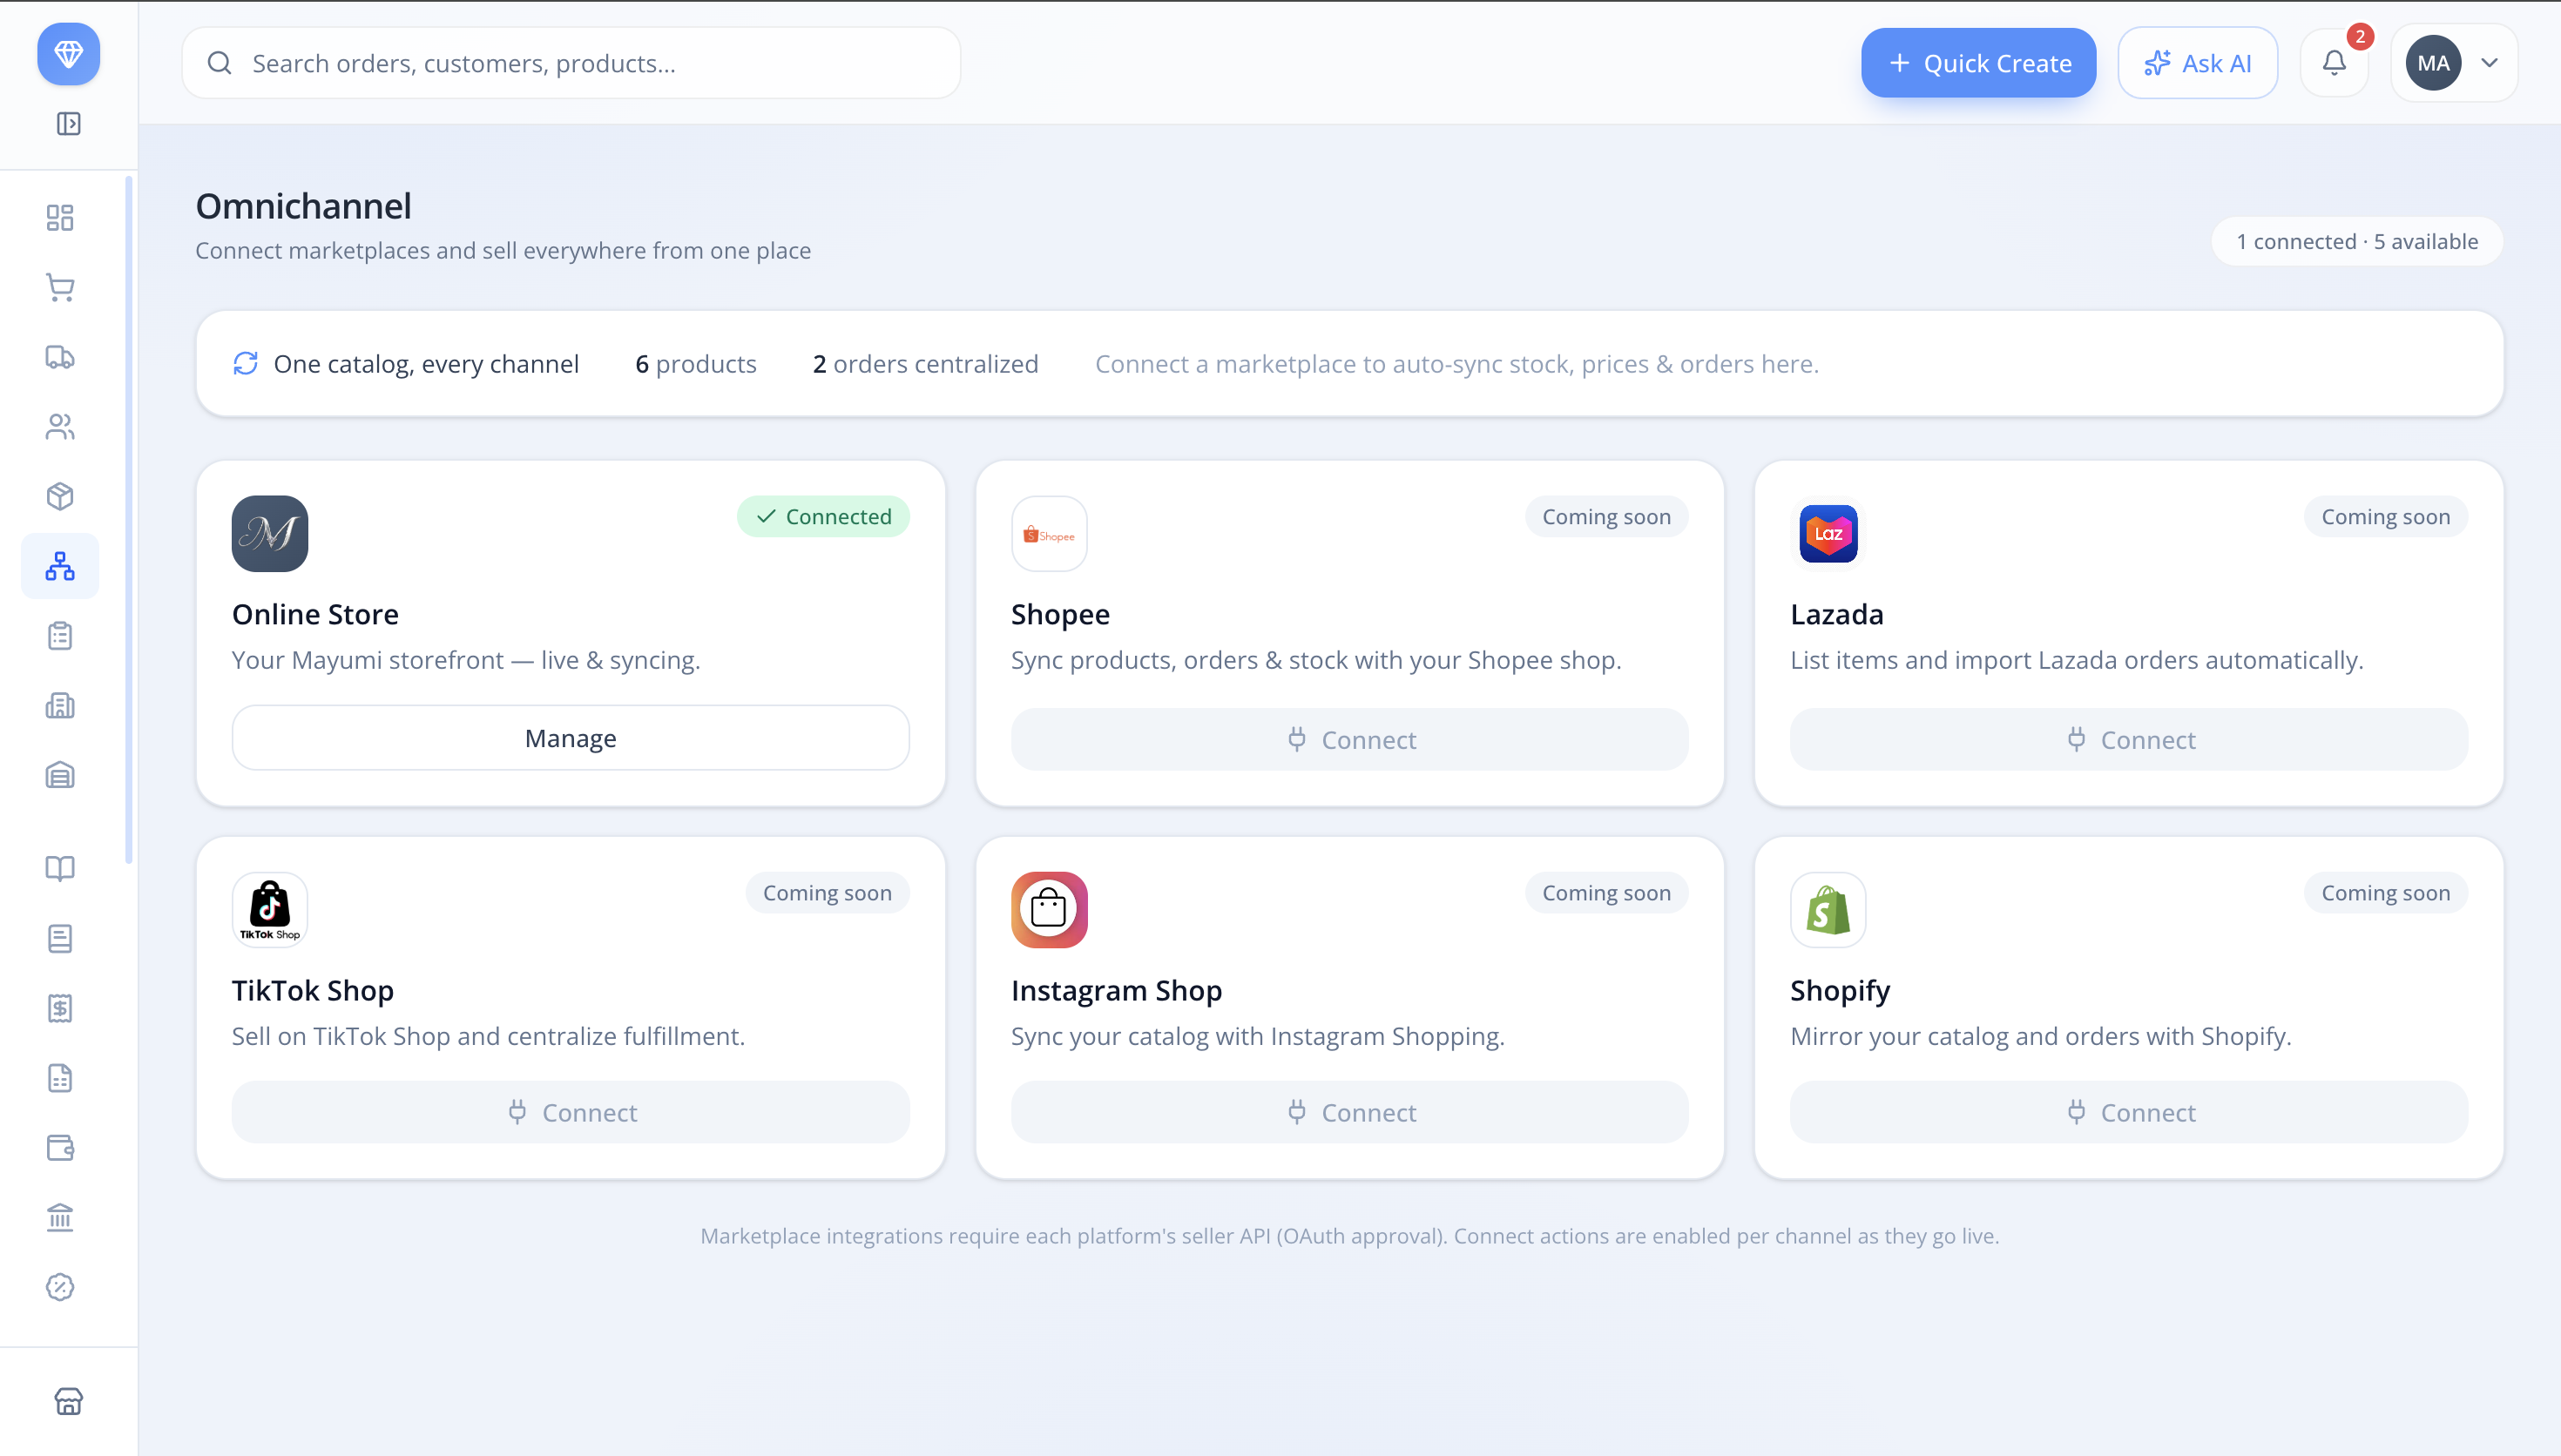Open the warehouse icon in sidebar

click(60, 775)
